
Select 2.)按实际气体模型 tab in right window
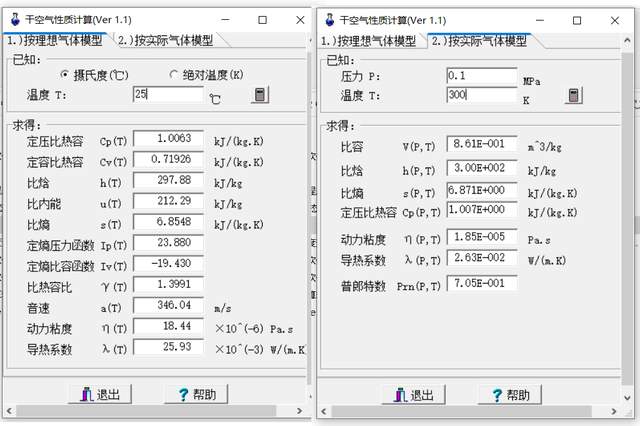click(480, 41)
